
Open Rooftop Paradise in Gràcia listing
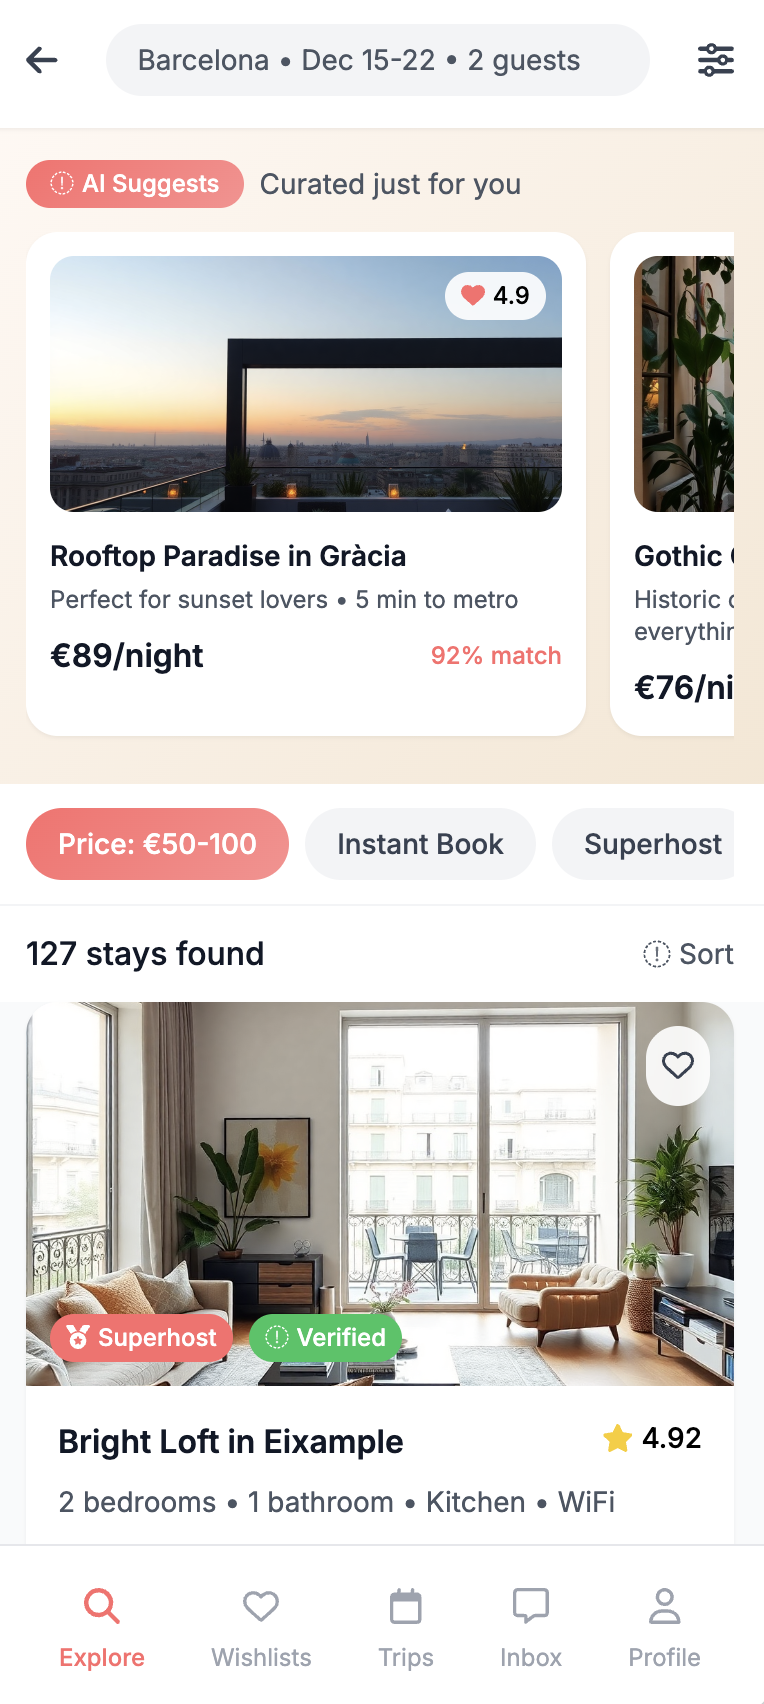tap(228, 556)
